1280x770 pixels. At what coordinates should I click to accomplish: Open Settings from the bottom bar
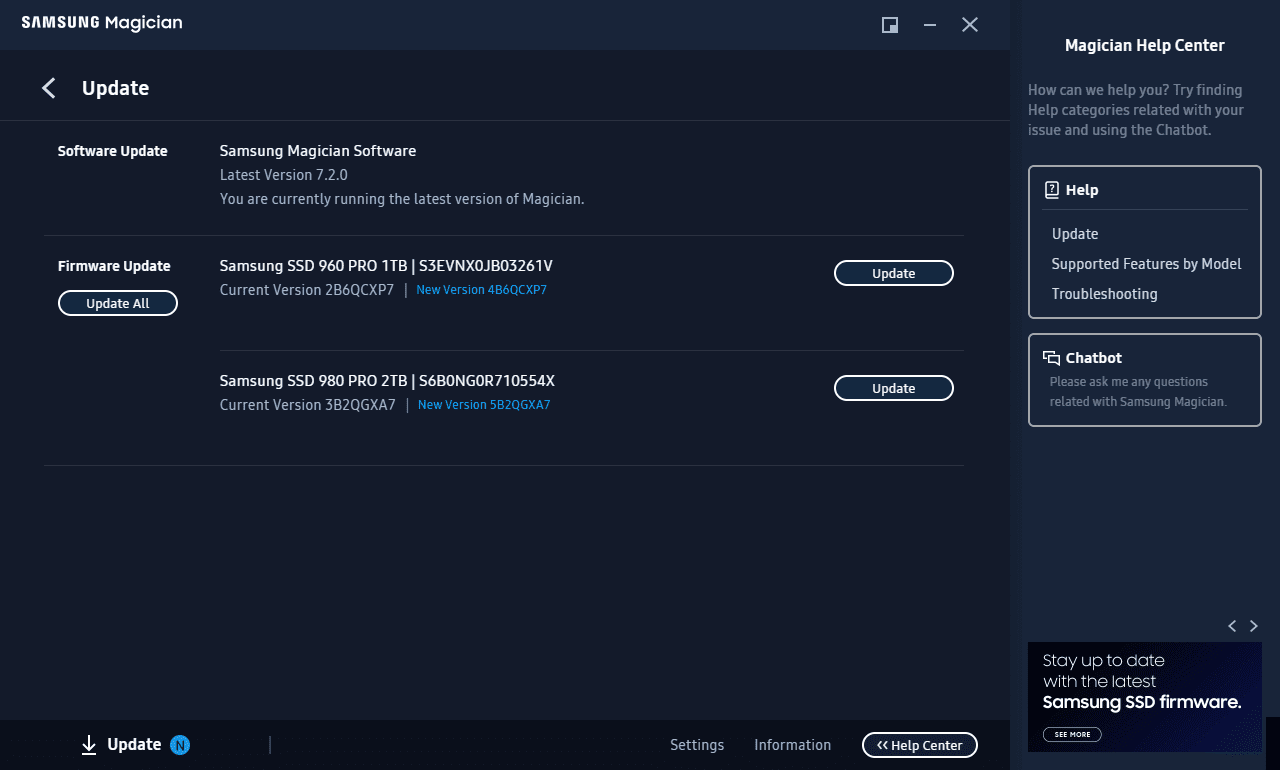point(697,744)
